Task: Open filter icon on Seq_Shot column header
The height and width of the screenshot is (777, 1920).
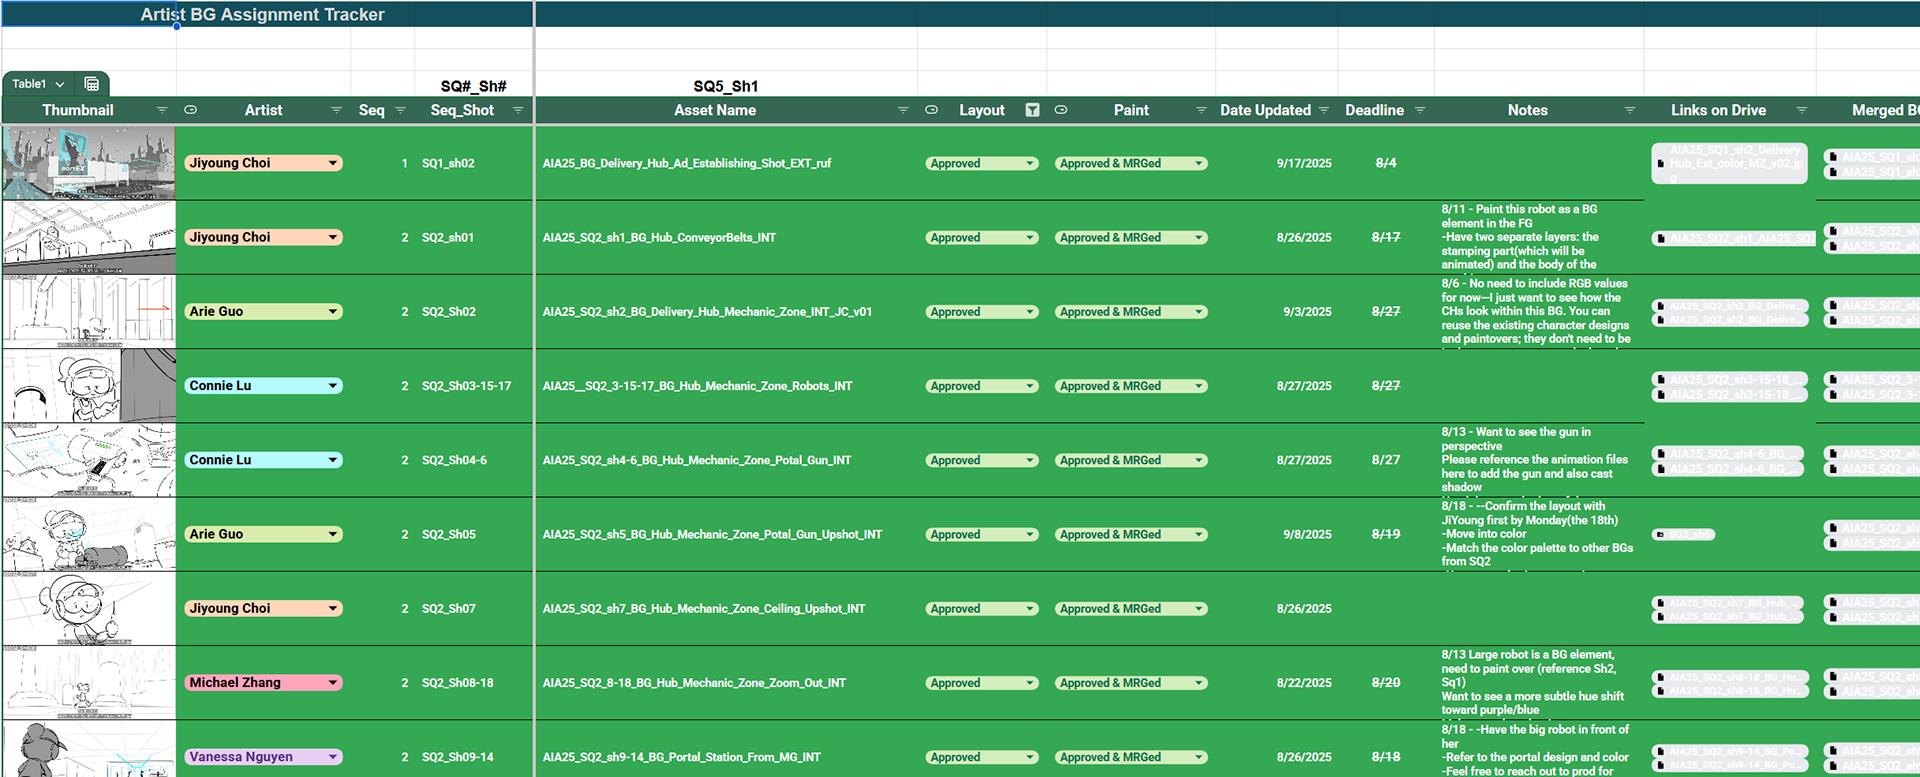Action: [518, 110]
